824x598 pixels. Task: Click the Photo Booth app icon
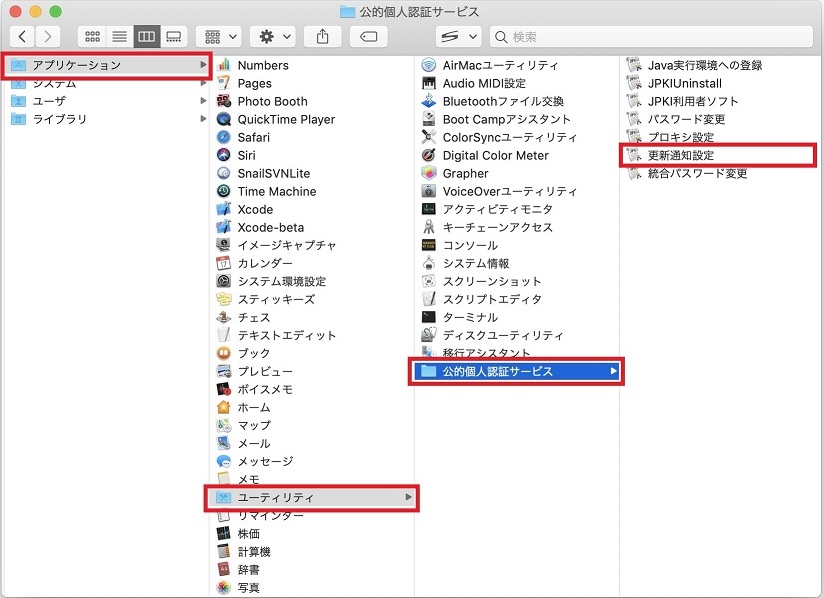tap(223, 101)
